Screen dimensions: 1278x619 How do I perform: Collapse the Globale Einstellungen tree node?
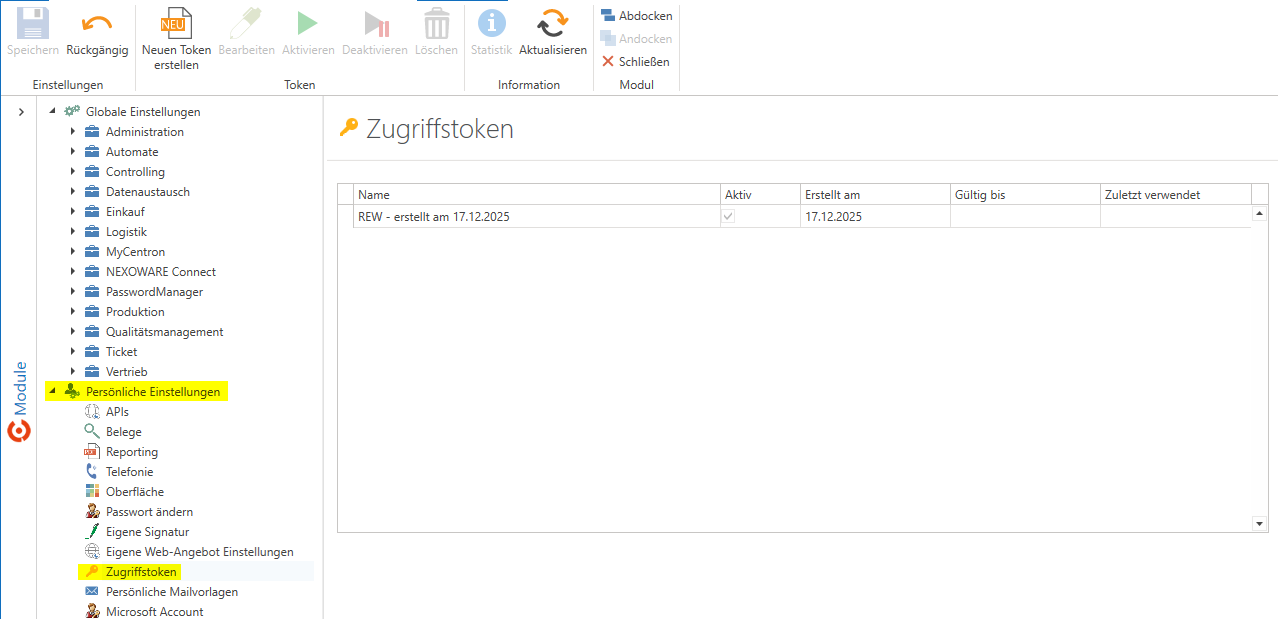(52, 111)
